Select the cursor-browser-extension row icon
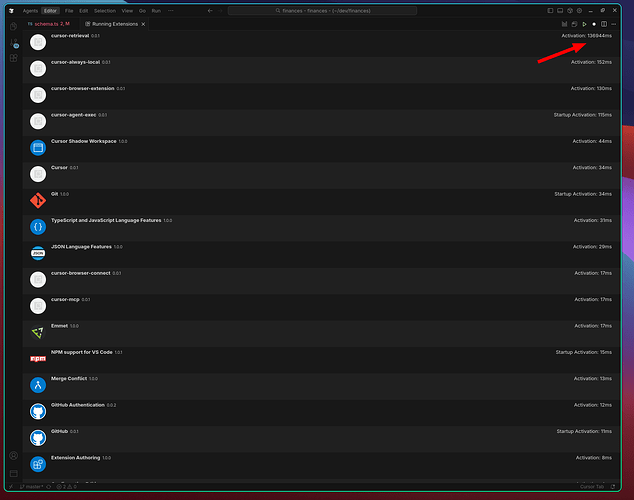Image resolution: width=634 pixels, height=500 pixels. coord(38,95)
